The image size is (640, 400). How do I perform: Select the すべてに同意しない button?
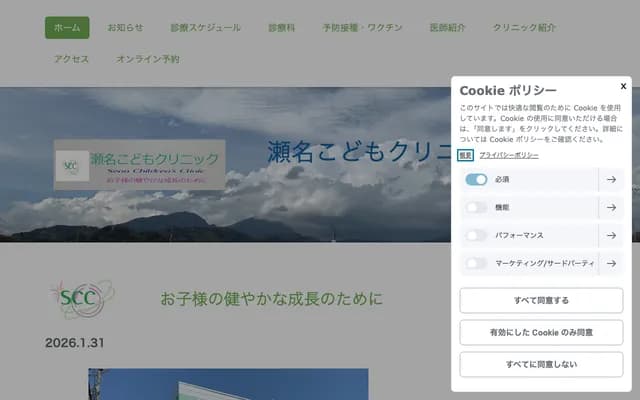click(541, 364)
